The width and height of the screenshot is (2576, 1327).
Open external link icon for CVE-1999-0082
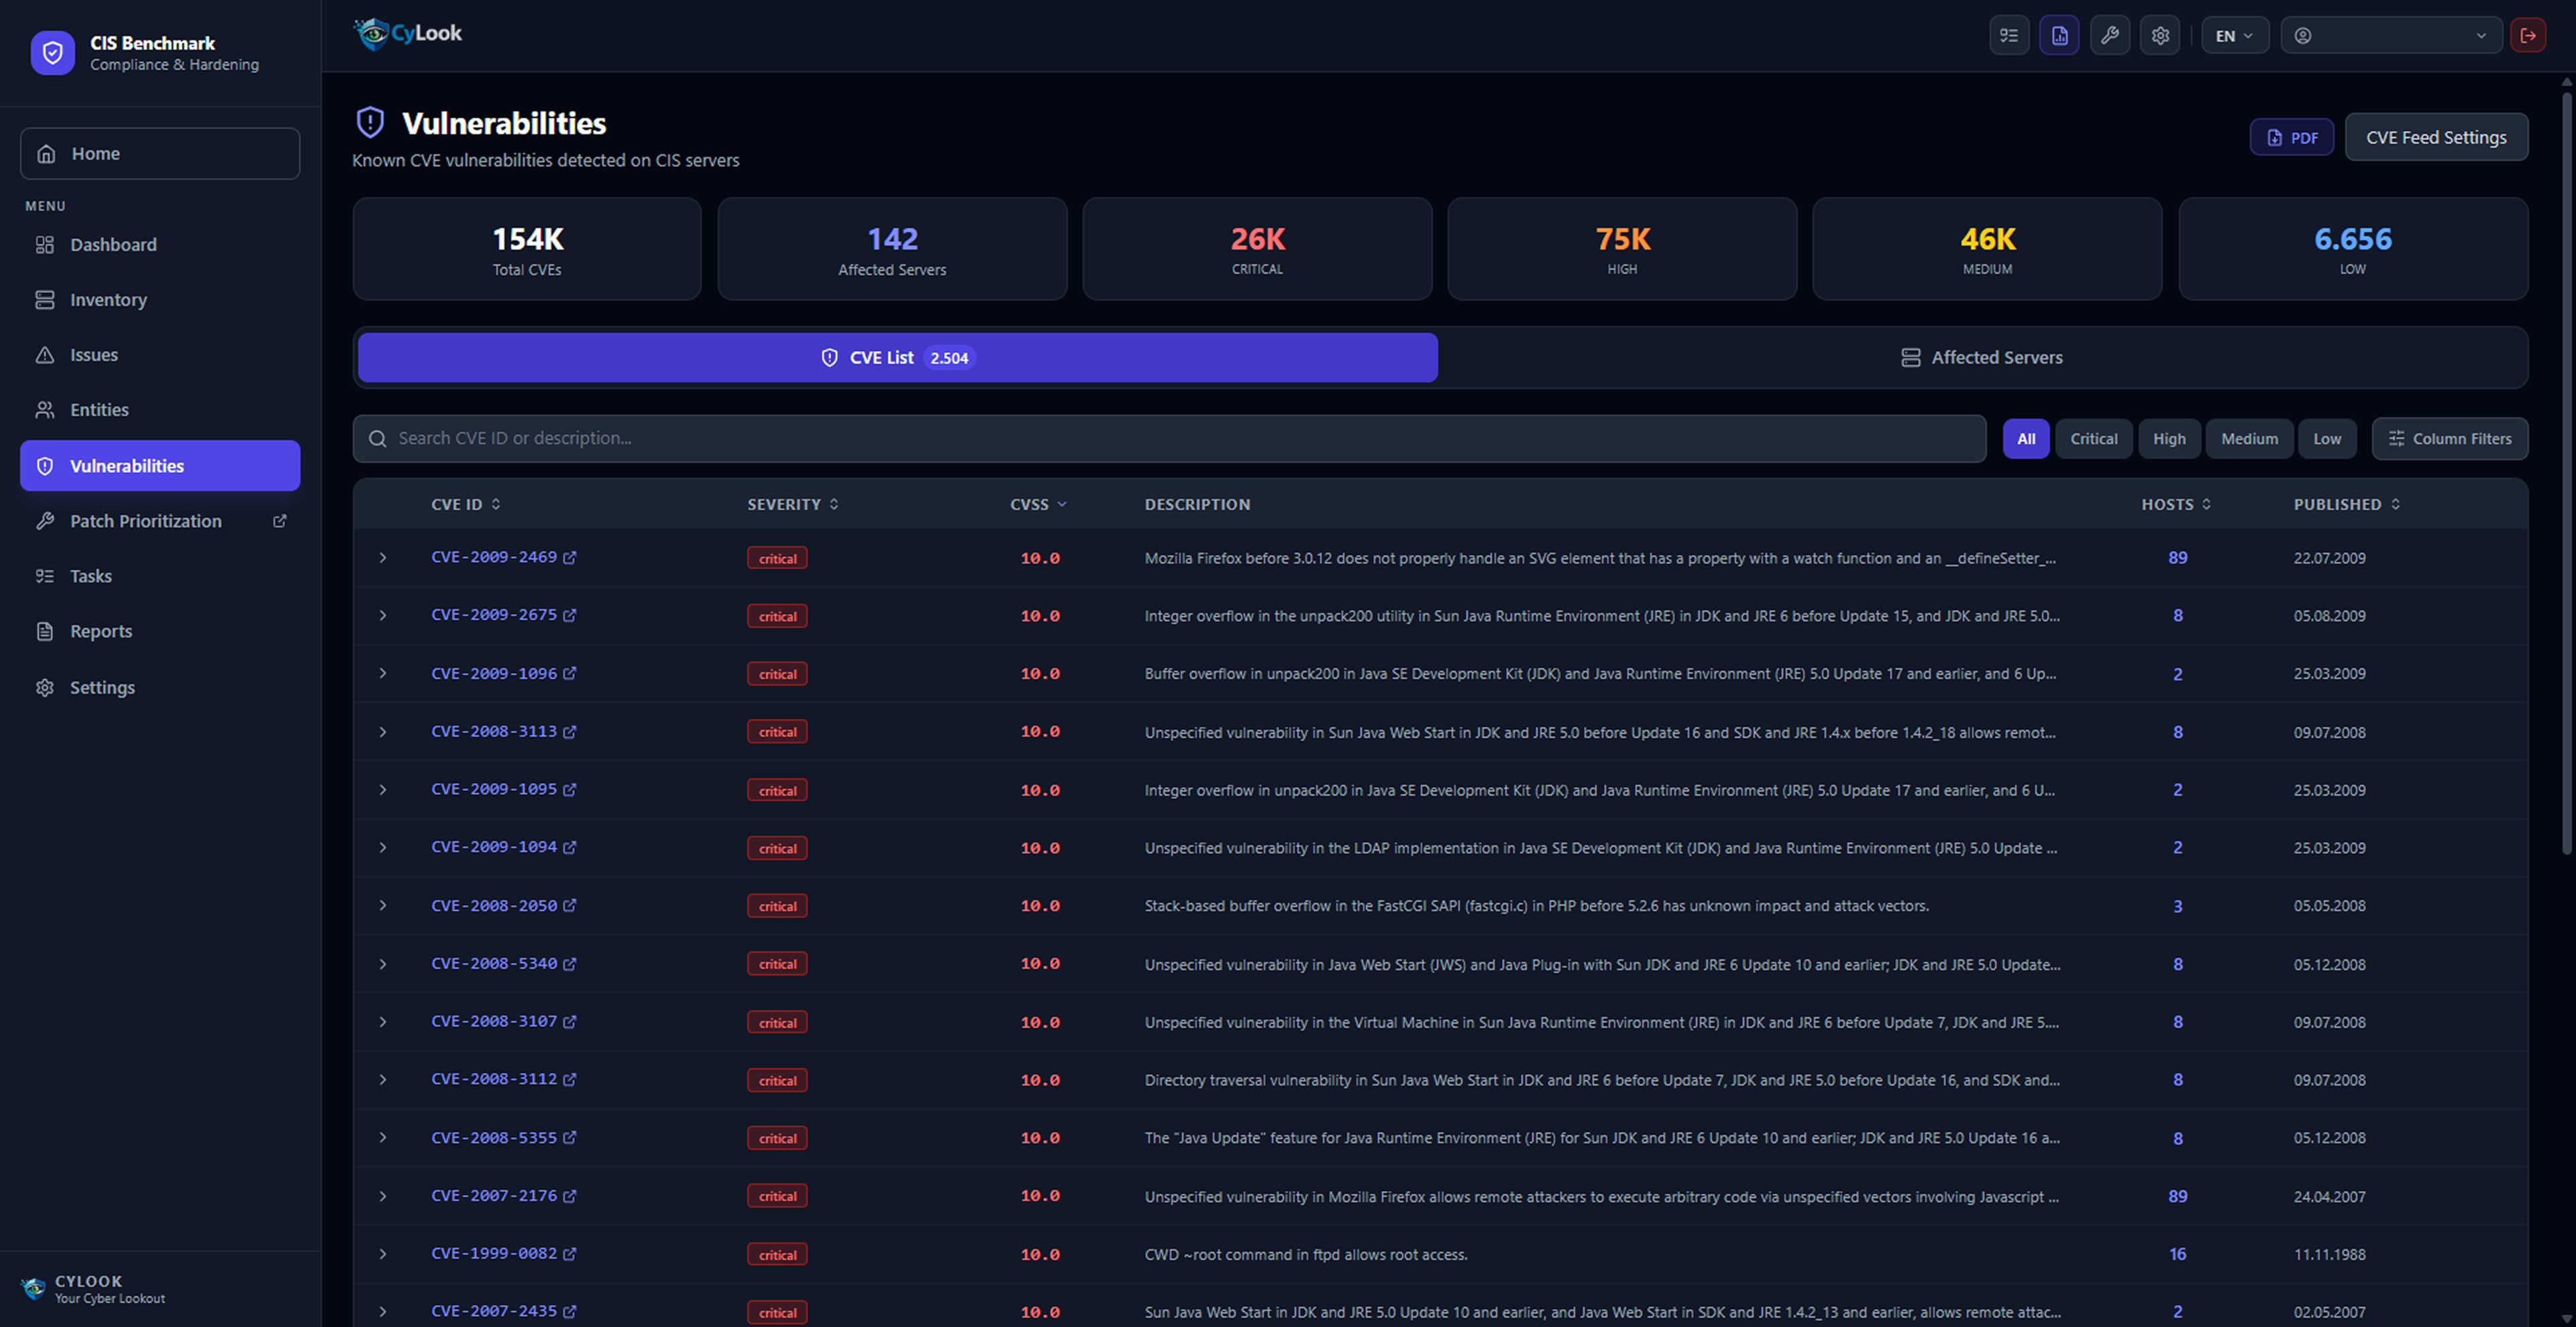point(570,1254)
